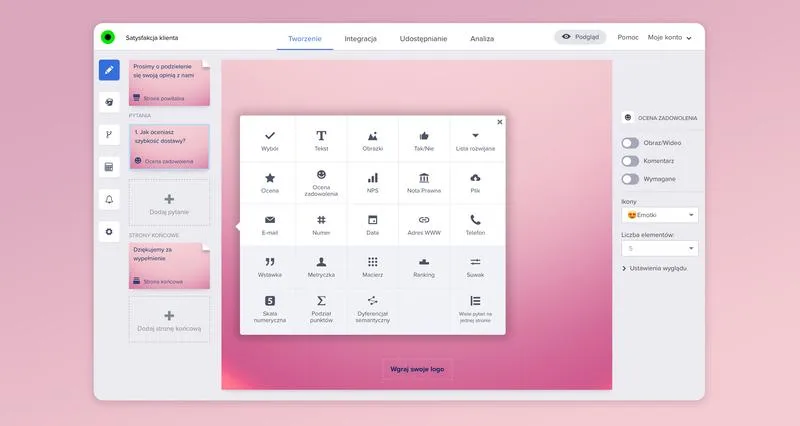Choose the Suwak slider question type

[475, 266]
